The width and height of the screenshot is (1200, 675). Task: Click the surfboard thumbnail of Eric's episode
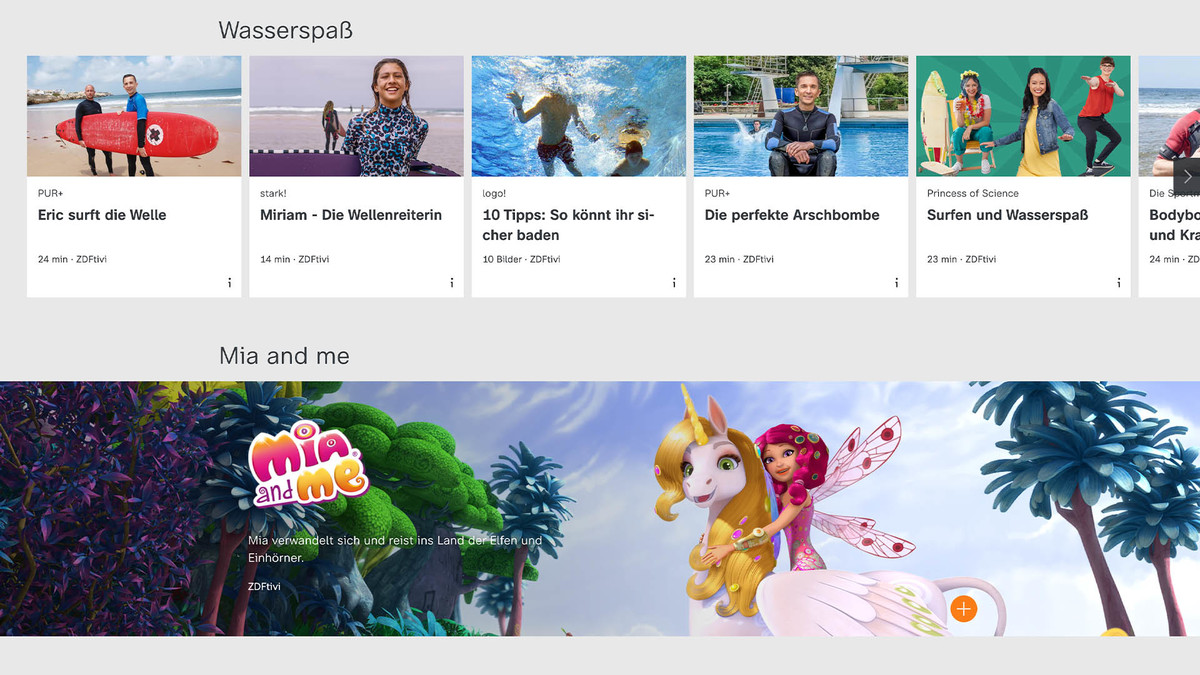[134, 116]
